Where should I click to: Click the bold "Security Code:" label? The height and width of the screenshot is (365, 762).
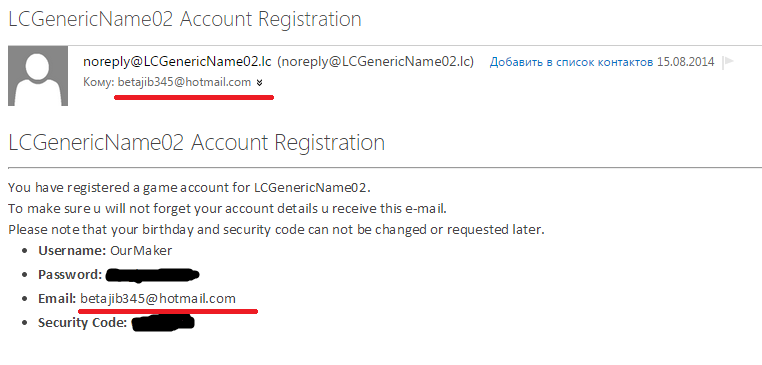point(83,323)
